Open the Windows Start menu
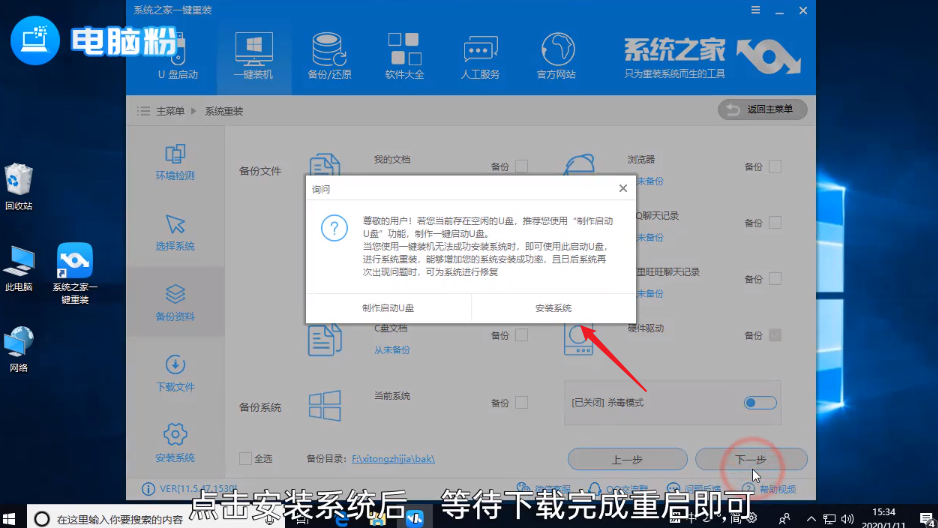This screenshot has width=938, height=528. coord(10,518)
